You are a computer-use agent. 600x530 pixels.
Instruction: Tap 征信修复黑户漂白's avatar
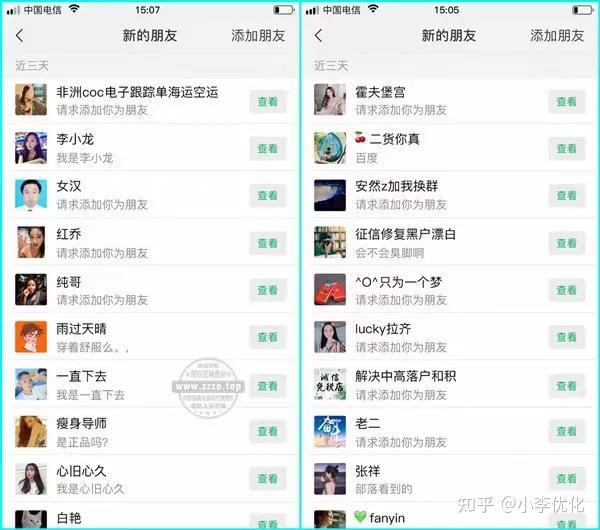330,242
